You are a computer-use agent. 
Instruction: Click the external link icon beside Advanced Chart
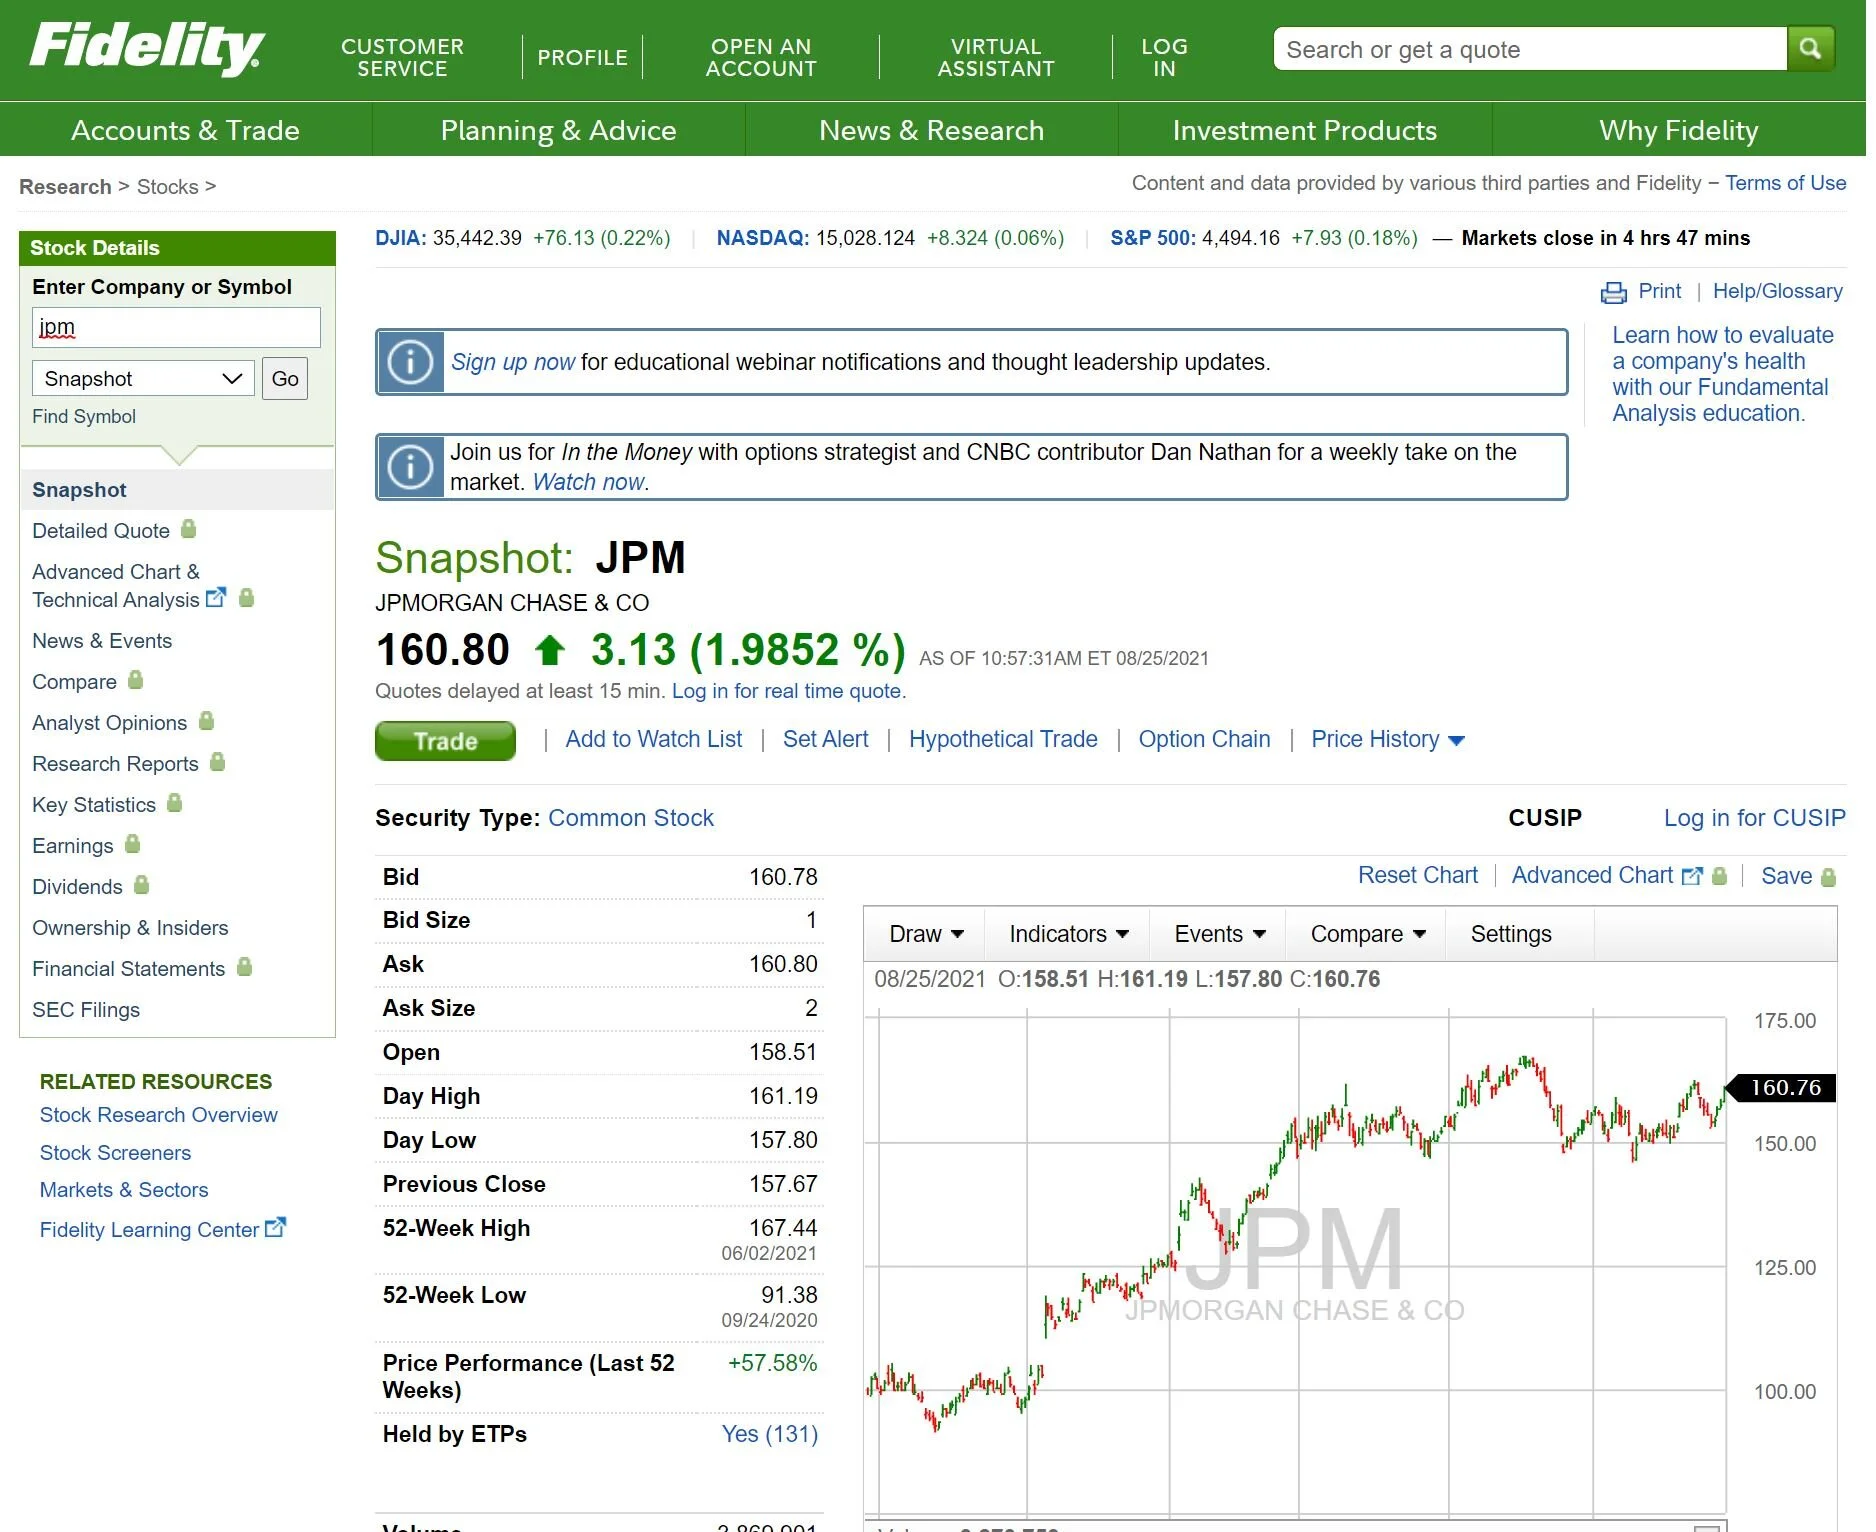(1691, 876)
